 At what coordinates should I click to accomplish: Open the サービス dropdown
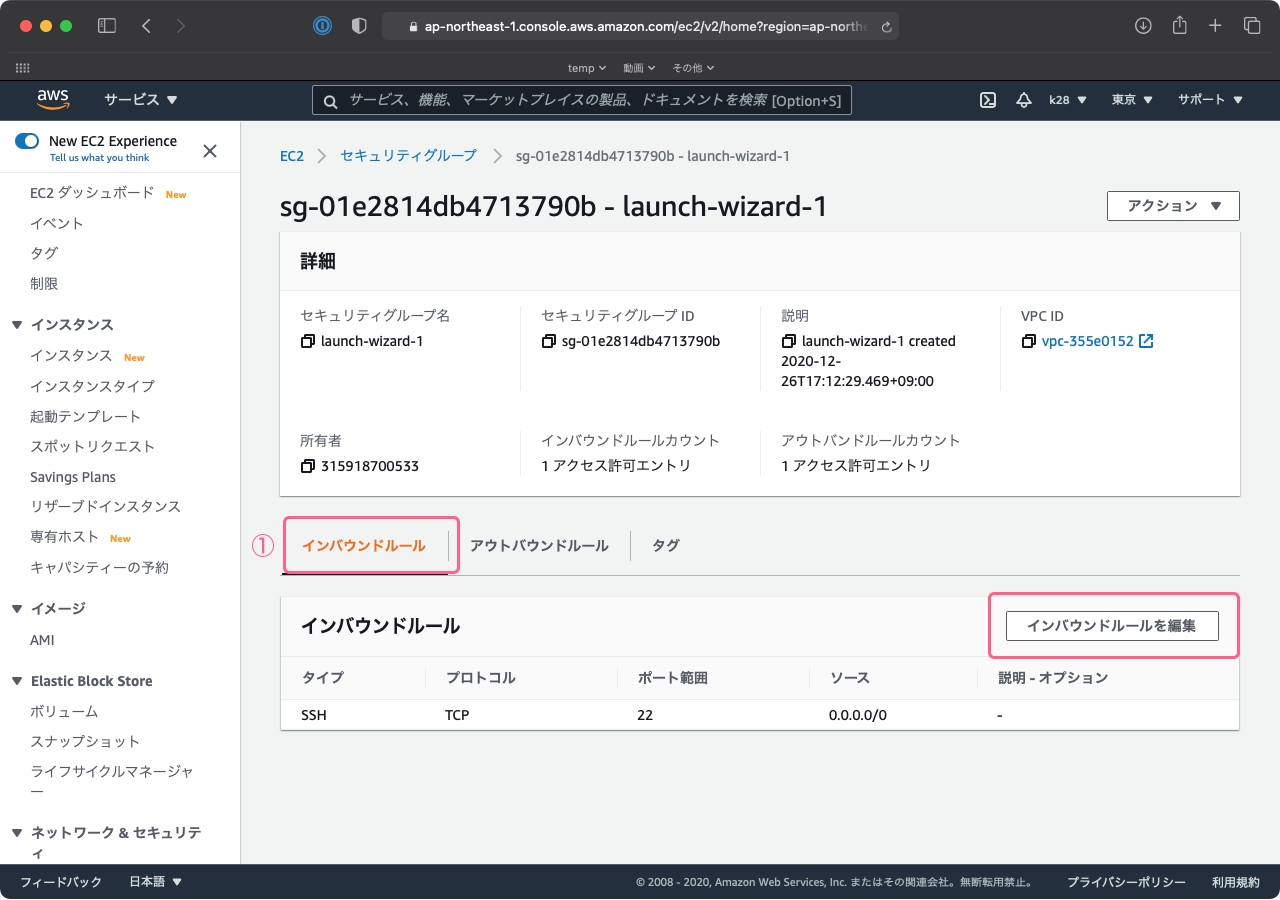(141, 100)
